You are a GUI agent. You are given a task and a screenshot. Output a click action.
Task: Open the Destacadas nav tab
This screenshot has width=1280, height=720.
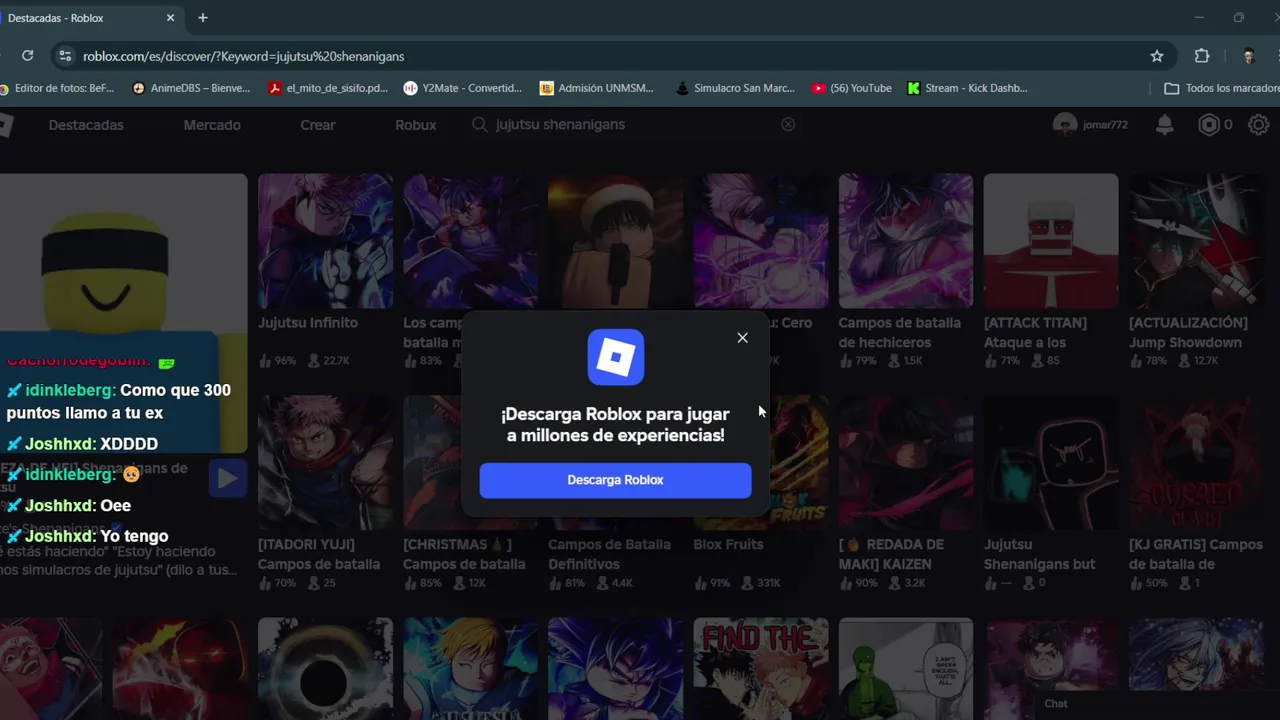pos(86,125)
